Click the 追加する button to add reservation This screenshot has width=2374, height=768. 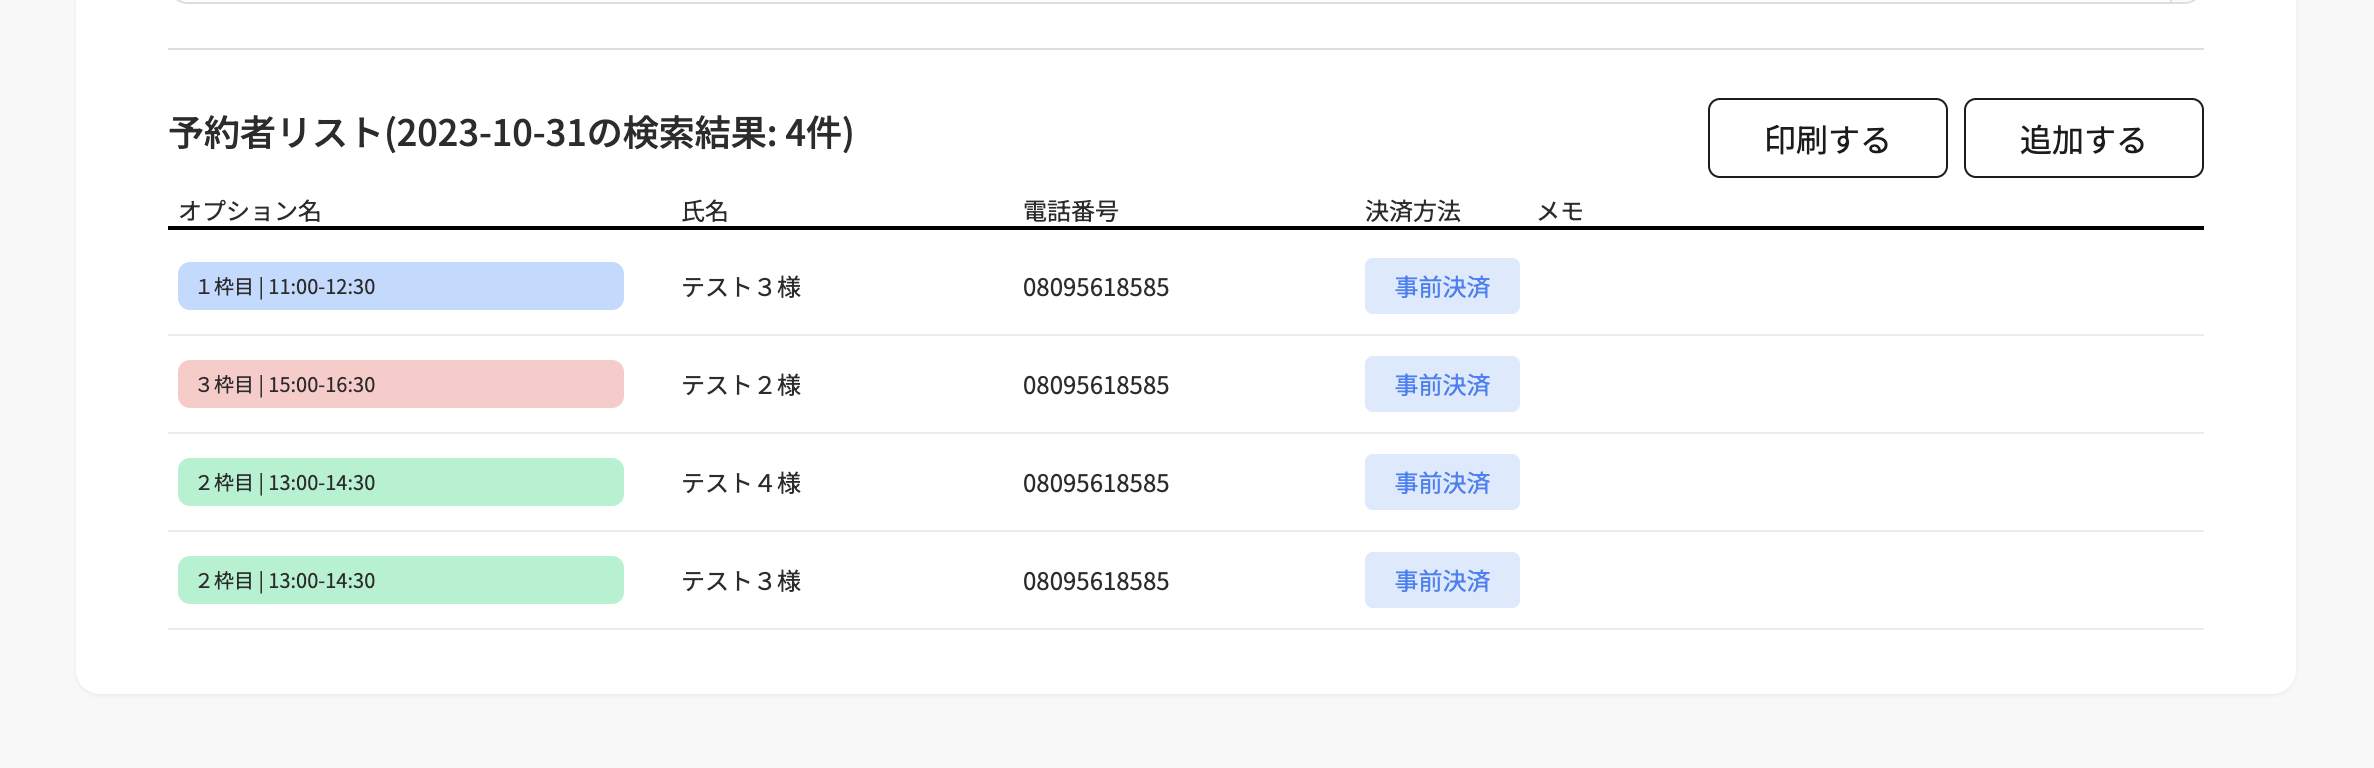pyautogui.click(x=2082, y=138)
